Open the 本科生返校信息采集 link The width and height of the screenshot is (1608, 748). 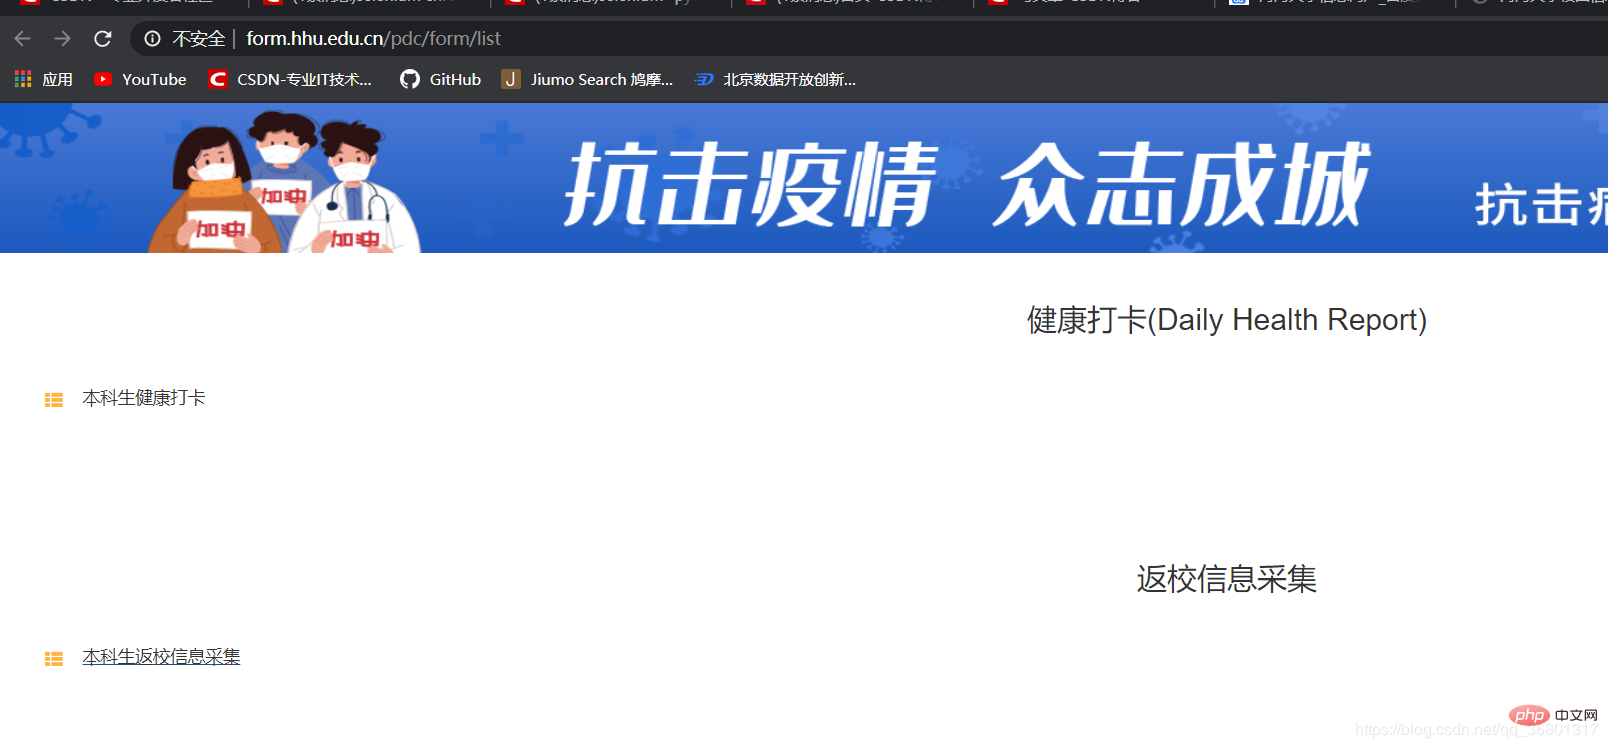pyautogui.click(x=161, y=657)
